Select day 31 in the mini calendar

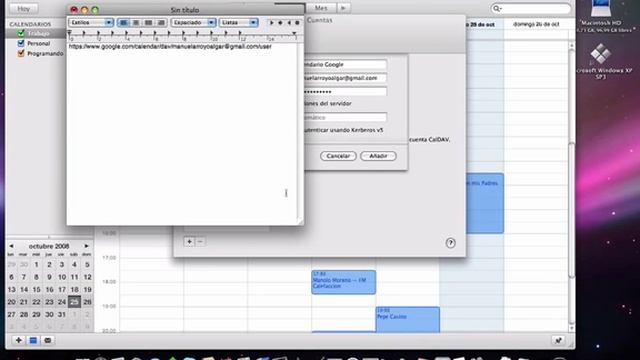[x=62, y=314]
